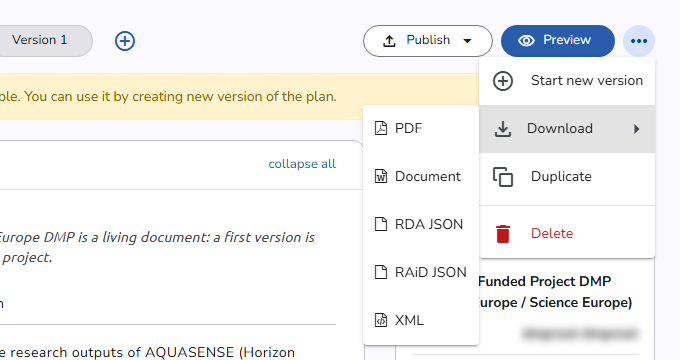Download the plan as PDF
The image size is (680, 360).
click(x=421, y=128)
